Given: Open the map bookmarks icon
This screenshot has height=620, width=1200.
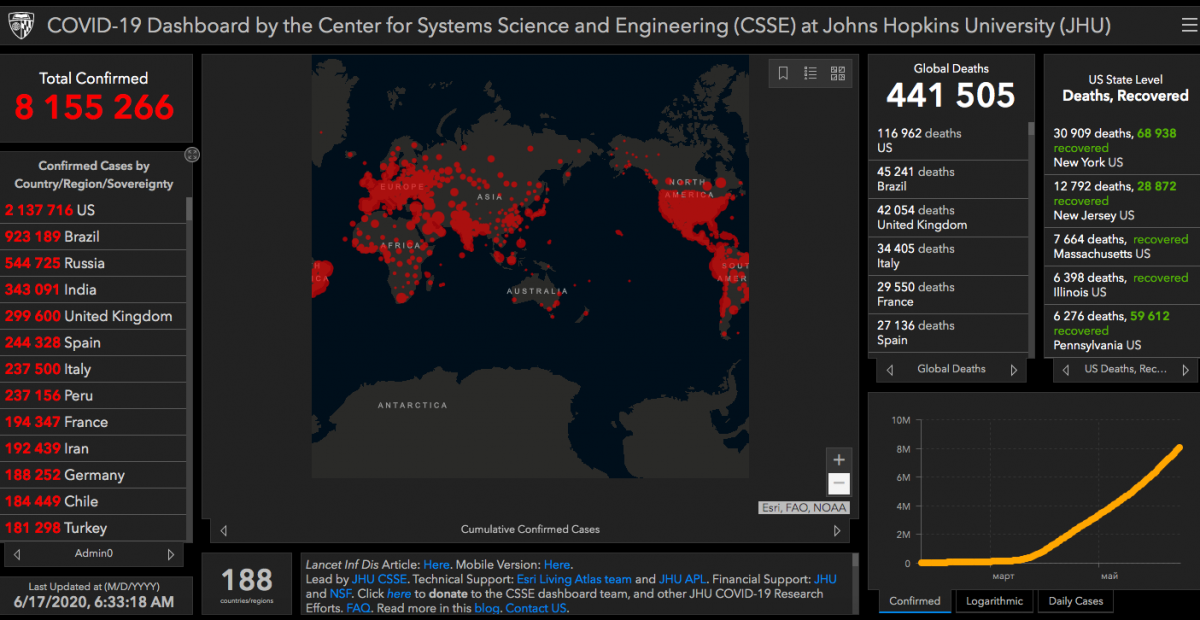Looking at the screenshot, I should (783, 73).
